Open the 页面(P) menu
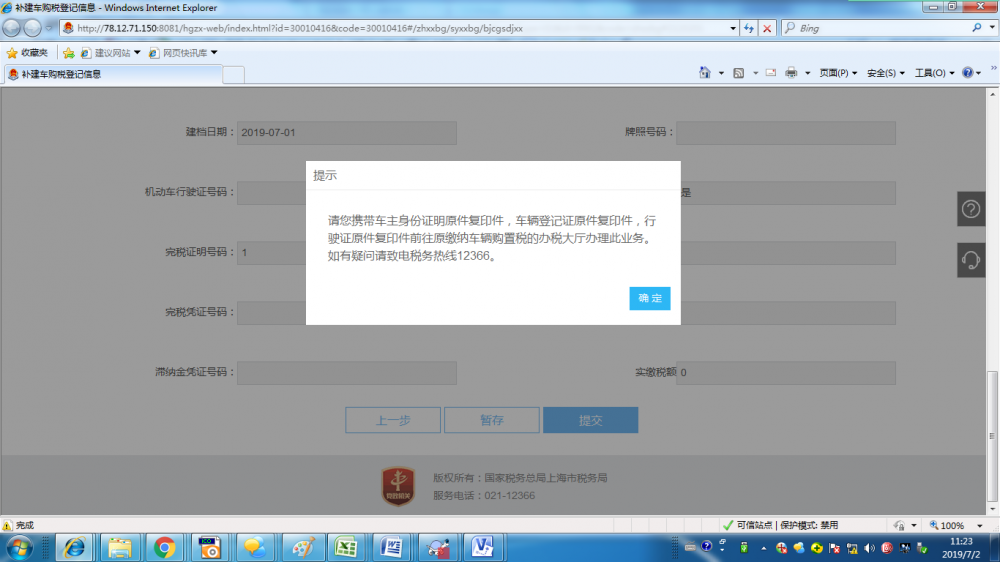The width and height of the screenshot is (1000, 562). click(838, 73)
